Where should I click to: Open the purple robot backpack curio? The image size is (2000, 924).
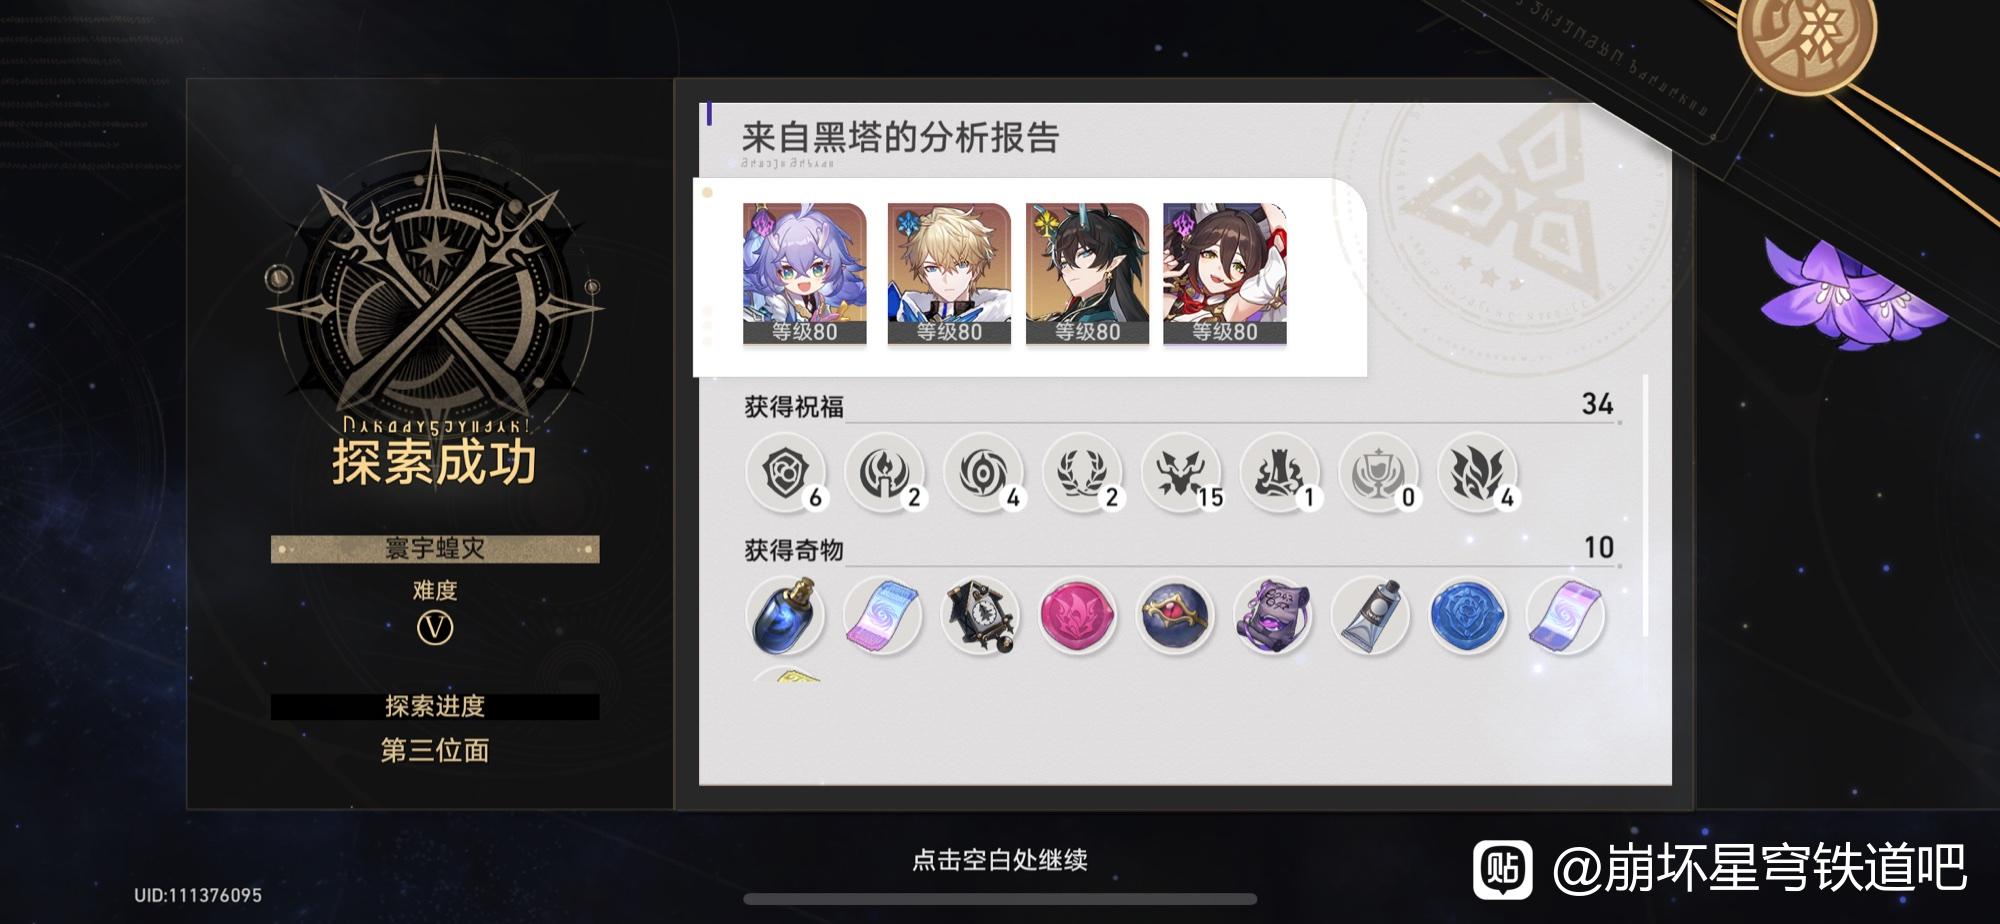point(1273,616)
